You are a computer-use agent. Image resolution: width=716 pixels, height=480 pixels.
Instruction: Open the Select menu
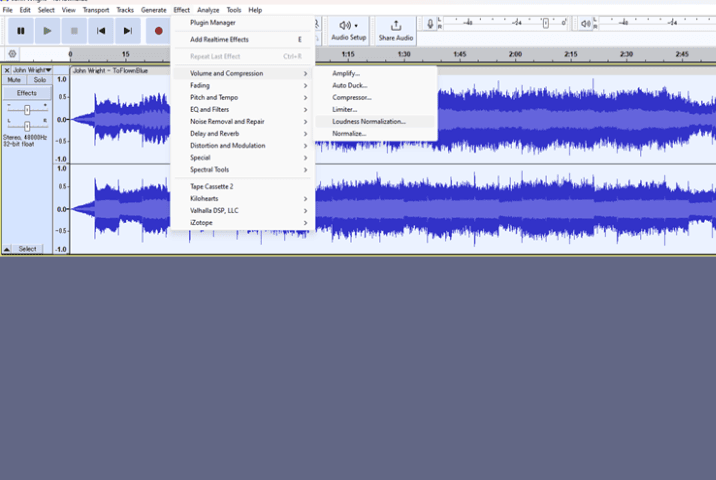pos(46,10)
